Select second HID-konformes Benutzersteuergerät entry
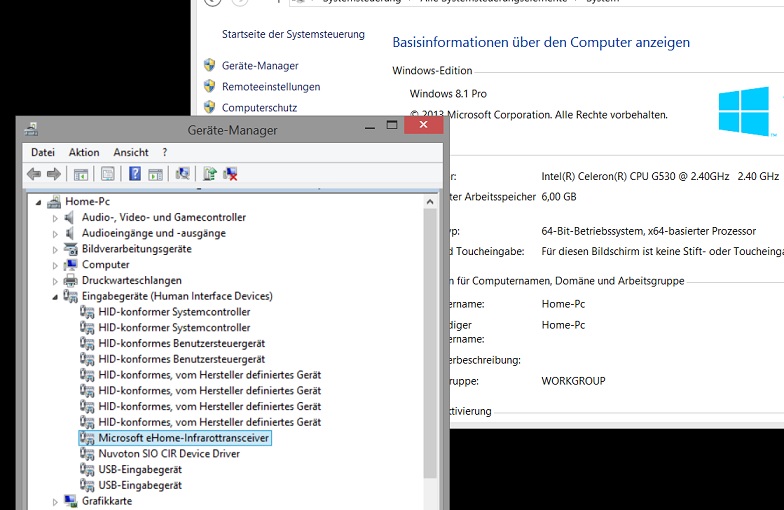 coord(182,359)
